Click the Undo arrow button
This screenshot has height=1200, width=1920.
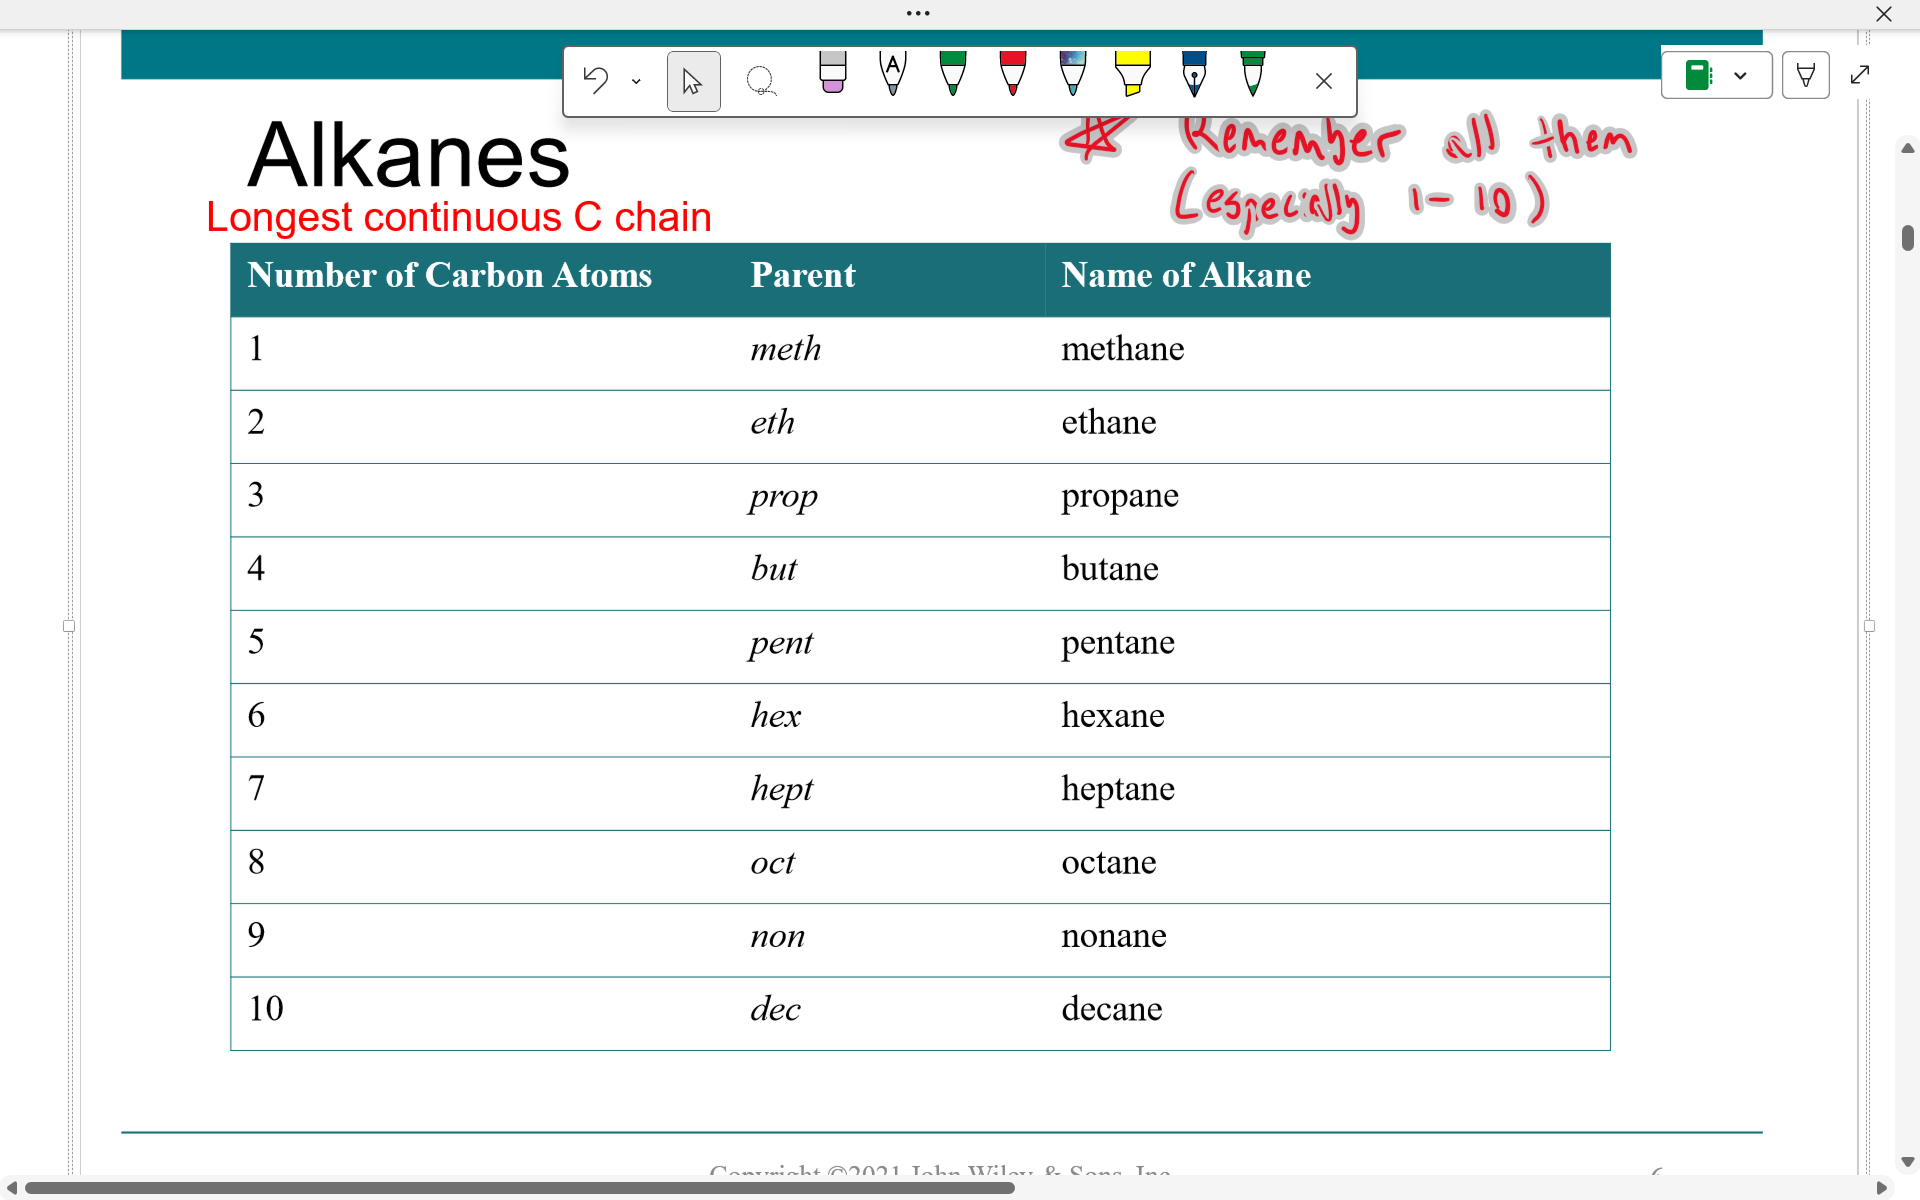tap(596, 81)
